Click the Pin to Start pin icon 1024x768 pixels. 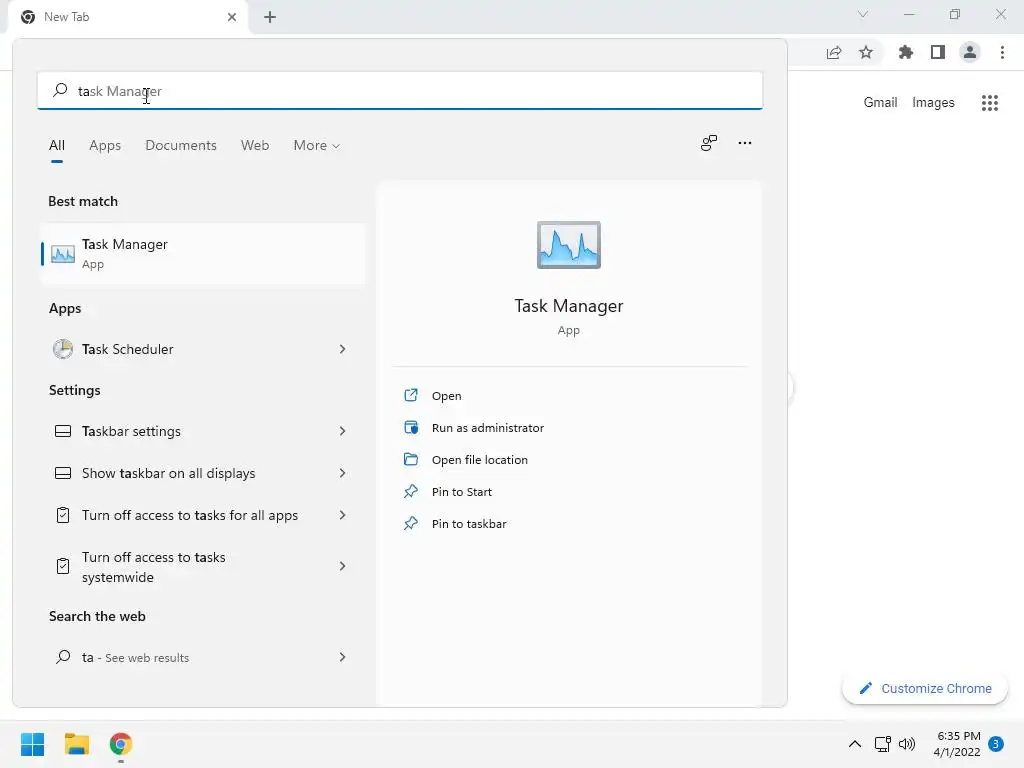point(411,491)
